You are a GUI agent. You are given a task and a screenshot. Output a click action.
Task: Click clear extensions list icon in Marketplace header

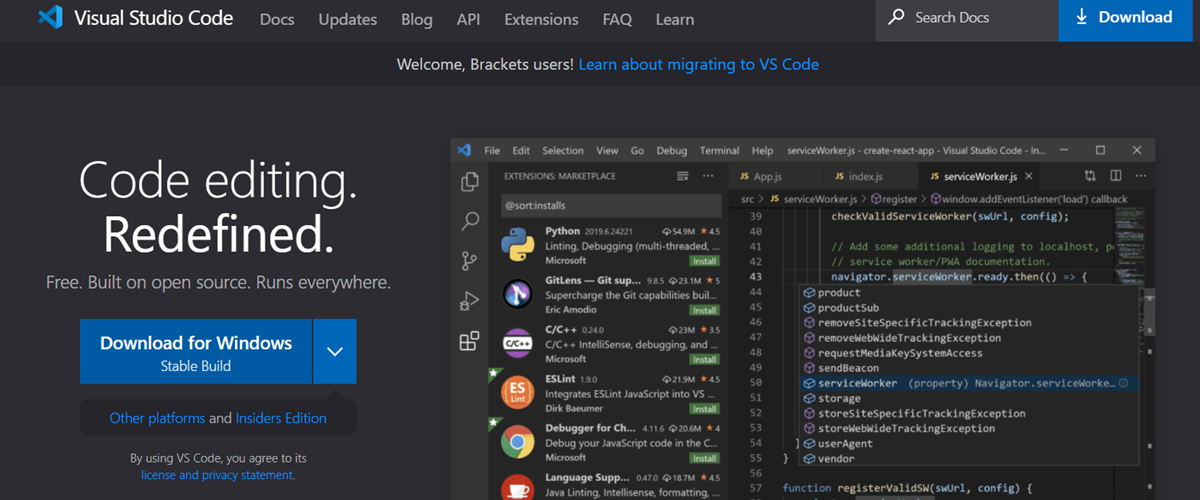[683, 176]
